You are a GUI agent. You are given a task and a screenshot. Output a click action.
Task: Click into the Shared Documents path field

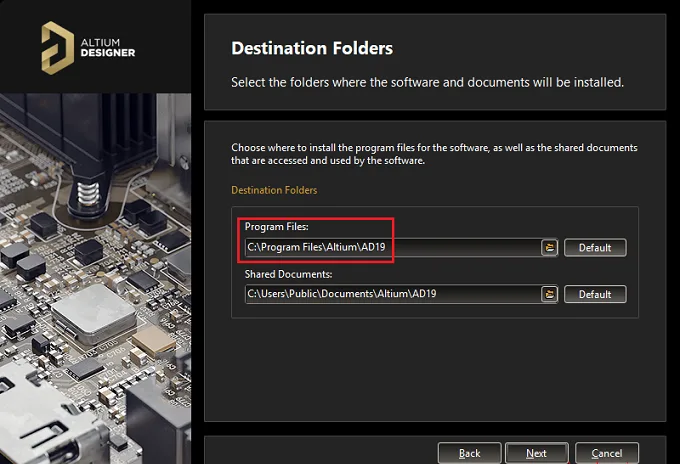tap(393, 294)
